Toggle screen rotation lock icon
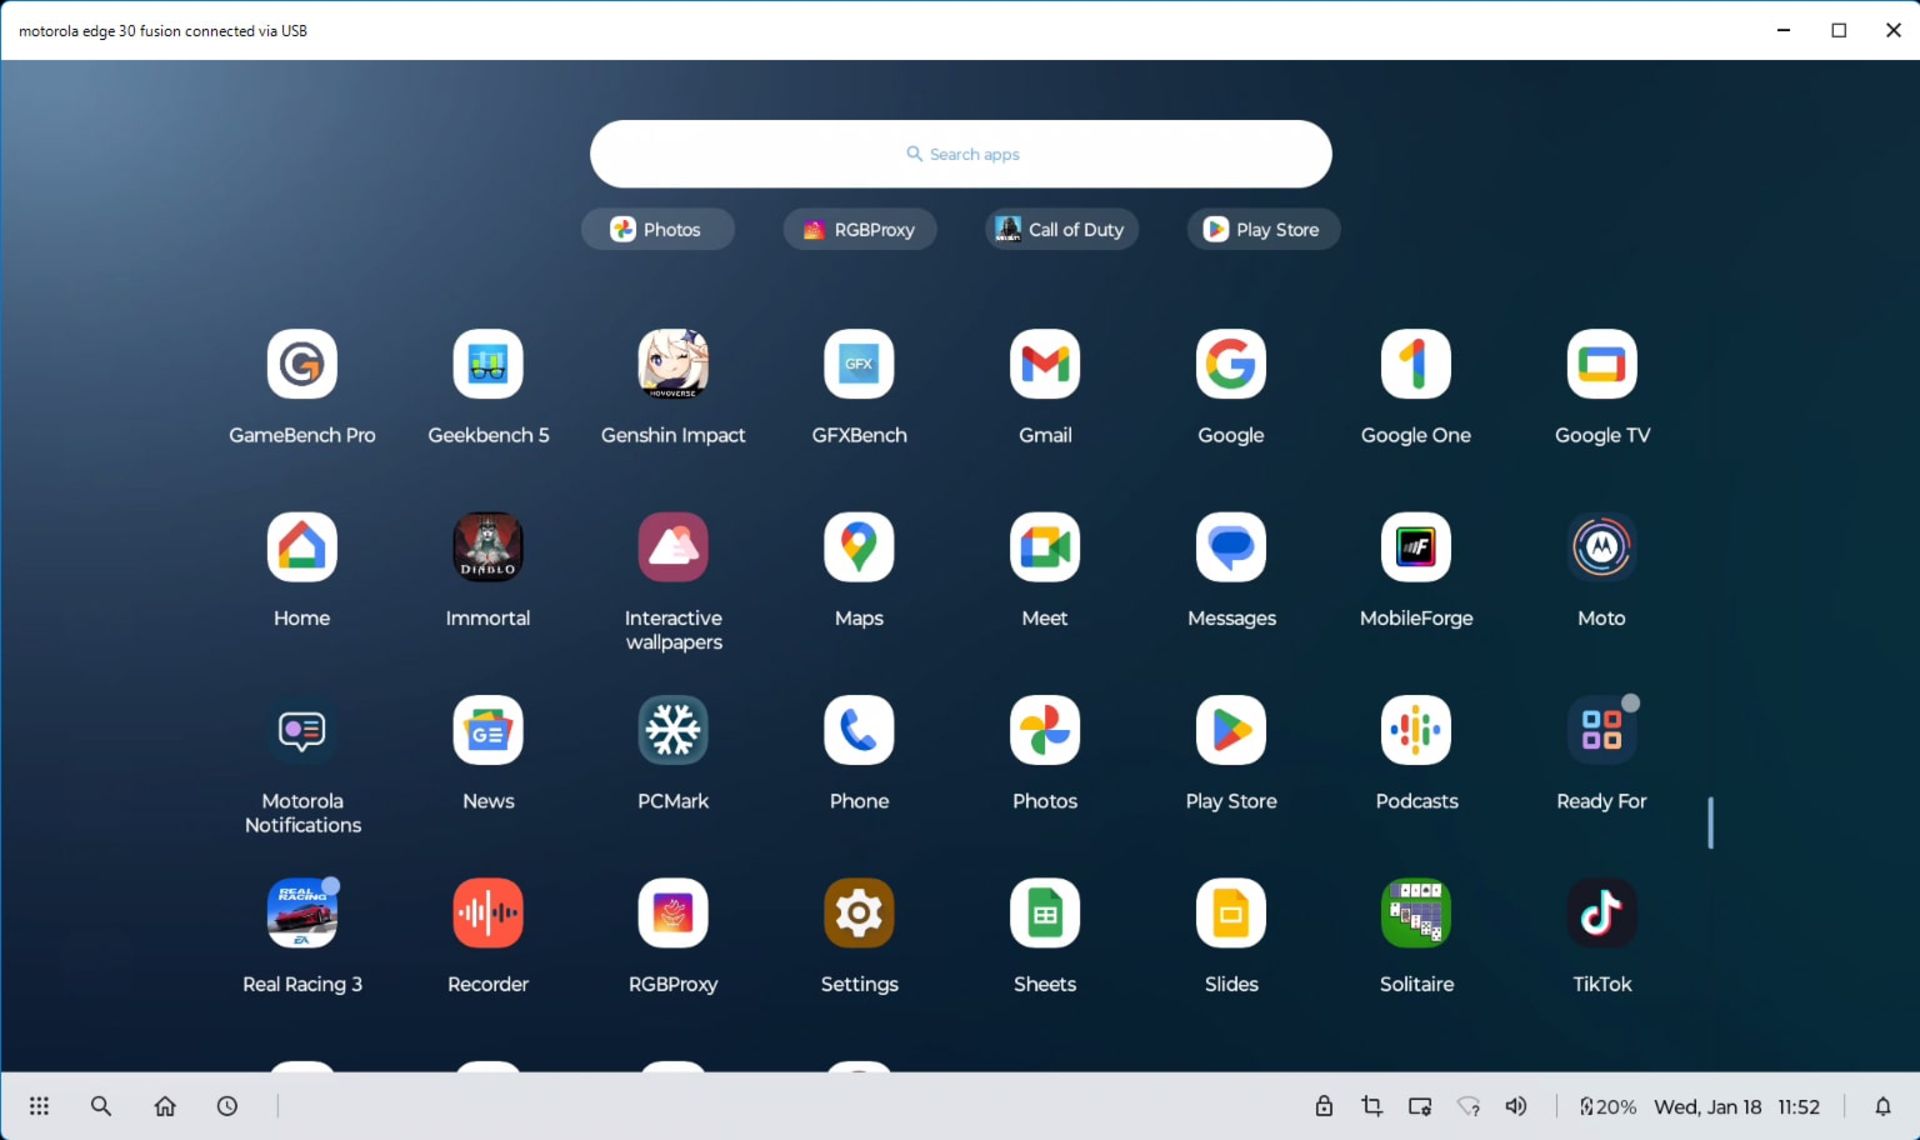Image resolution: width=1920 pixels, height=1140 pixels. [x=1323, y=1106]
